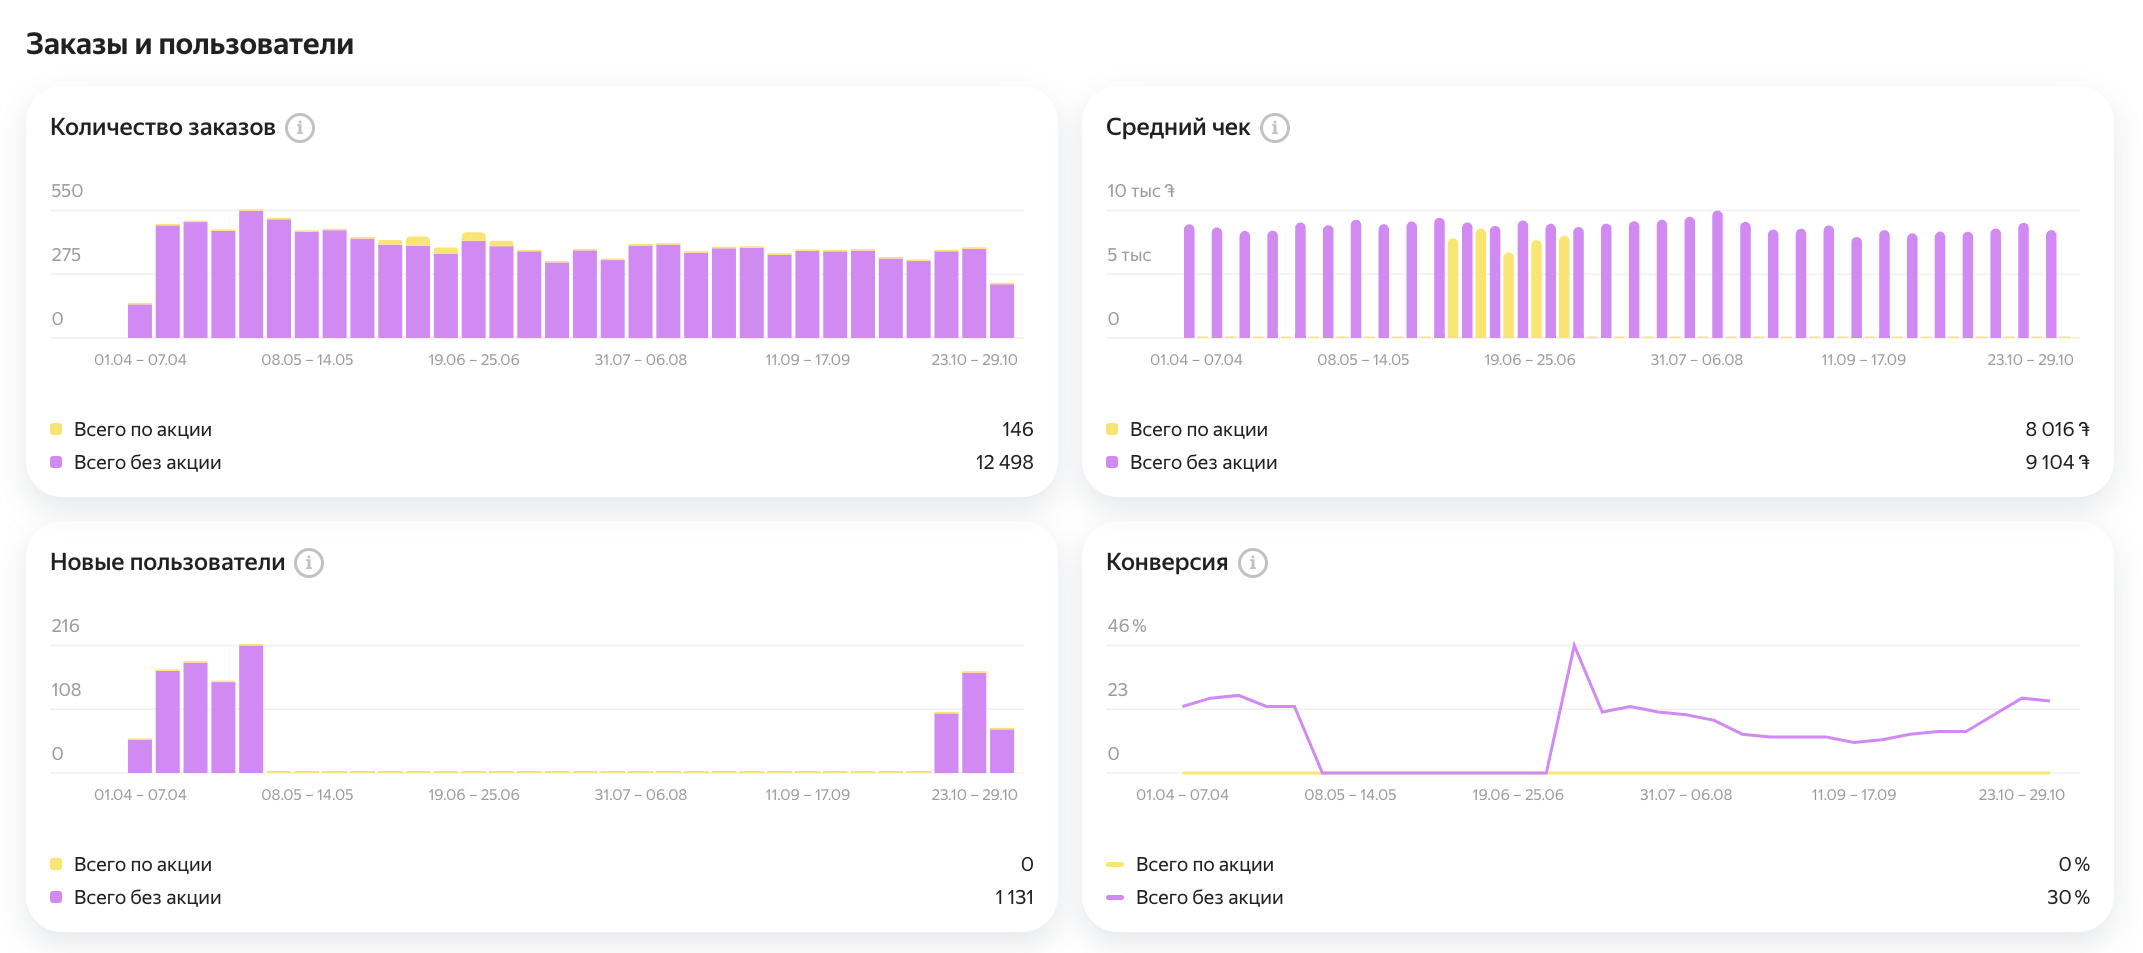Click the last bar in Новые пользователи chart
2143x953 pixels.
(x=1002, y=751)
